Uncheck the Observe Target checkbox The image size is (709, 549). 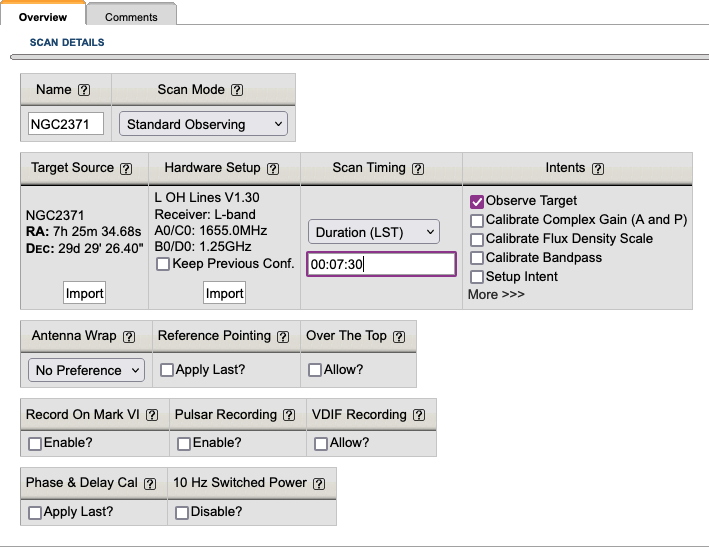tap(477, 202)
